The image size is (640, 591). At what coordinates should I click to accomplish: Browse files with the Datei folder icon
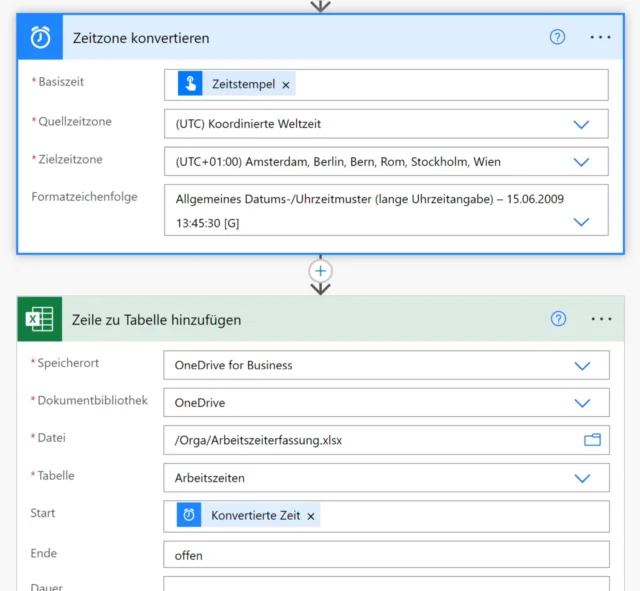[592, 440]
